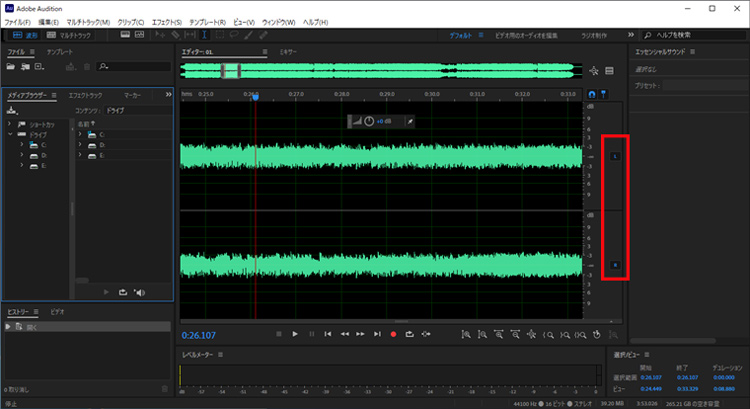Select the Time Selection (I-beam) tool
Screen dimensions: 750x409
(205, 35)
